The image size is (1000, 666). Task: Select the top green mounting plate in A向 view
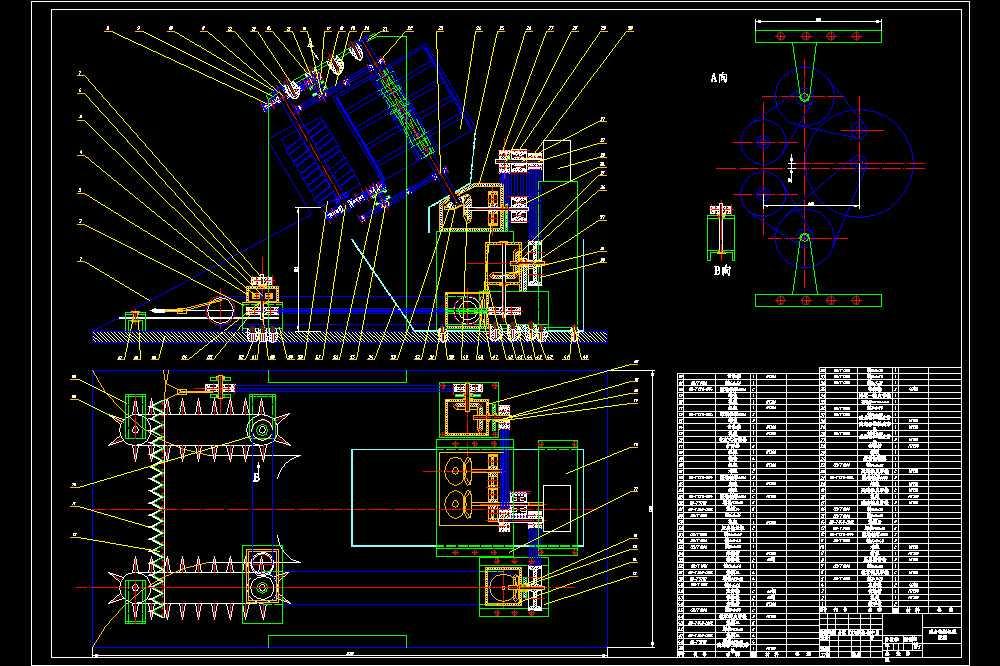pos(818,36)
